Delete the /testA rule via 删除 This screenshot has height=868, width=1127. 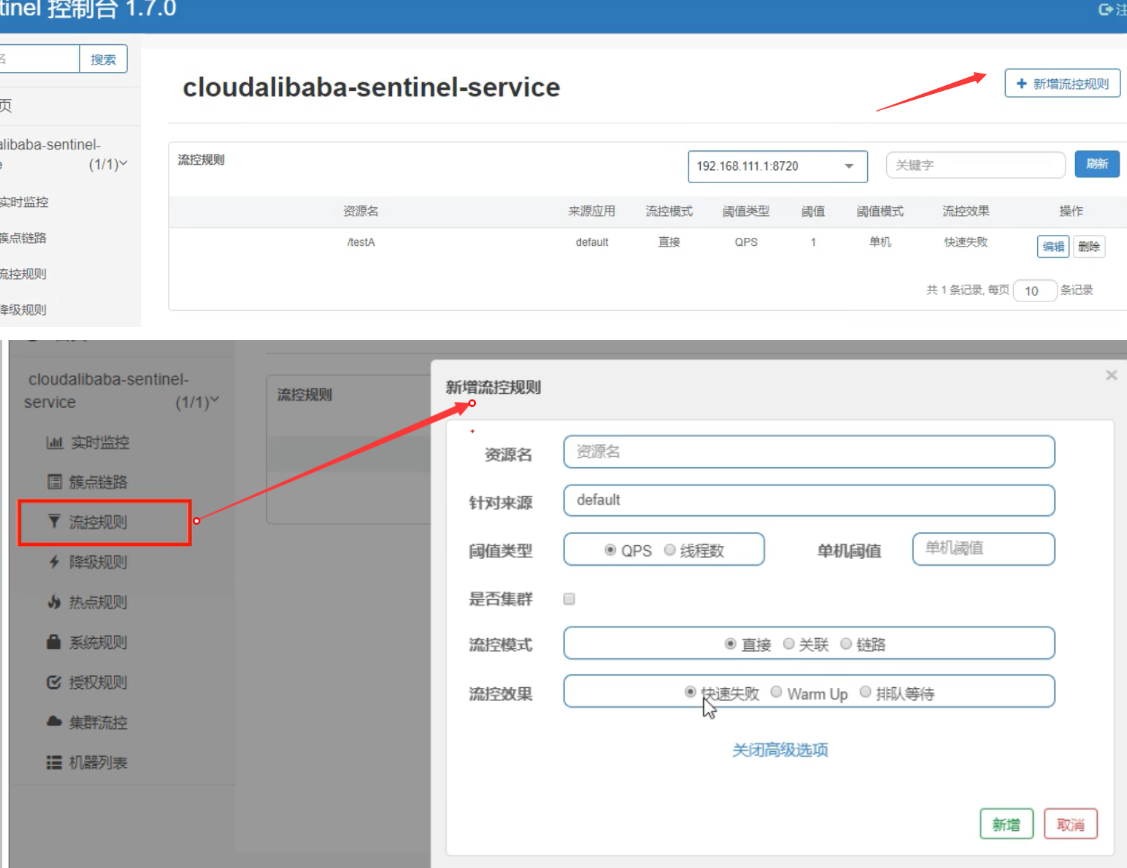(1089, 246)
